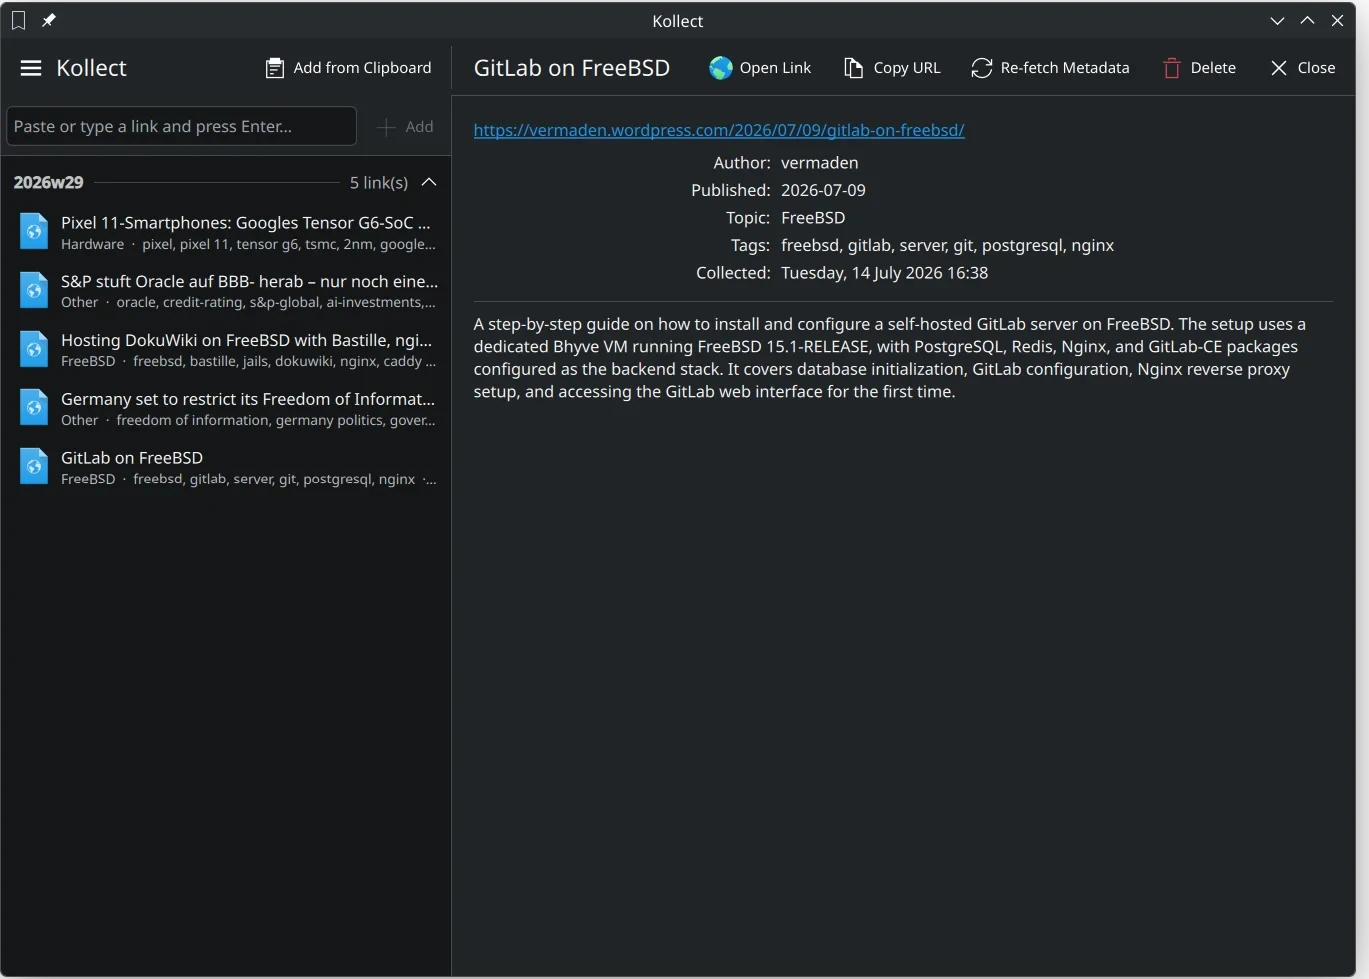Open the vermaden.wordpress.com gitlab-on-freebsd URL

coord(719,130)
